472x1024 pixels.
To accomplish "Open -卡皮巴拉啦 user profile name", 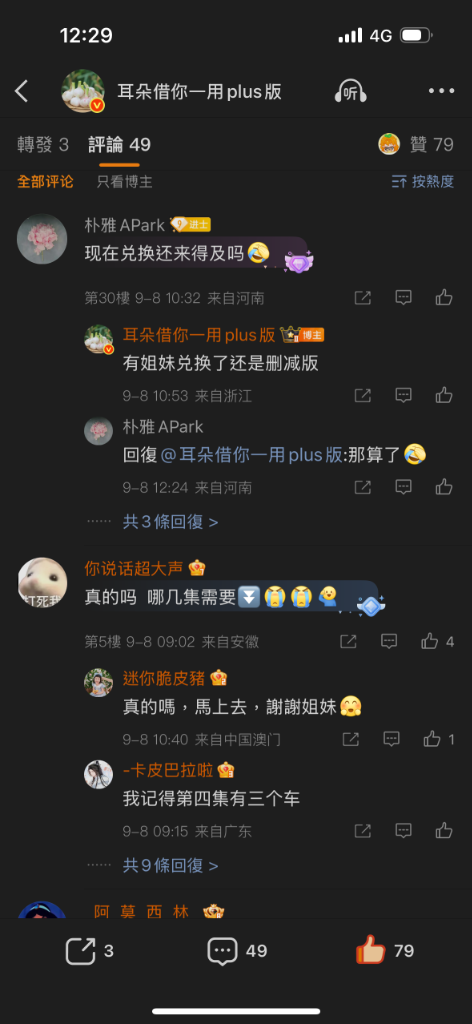I will point(168,770).
